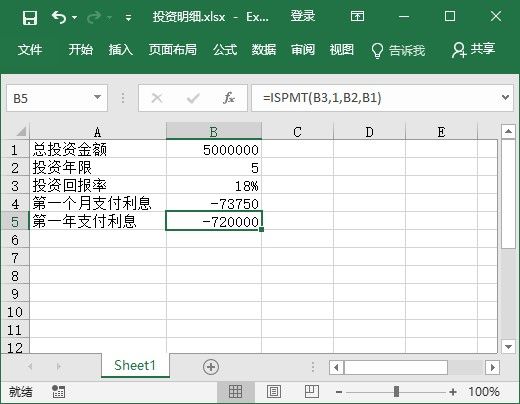Click the horizontal scrollbar left arrow
This screenshot has height=404, width=520.
click(x=336, y=367)
